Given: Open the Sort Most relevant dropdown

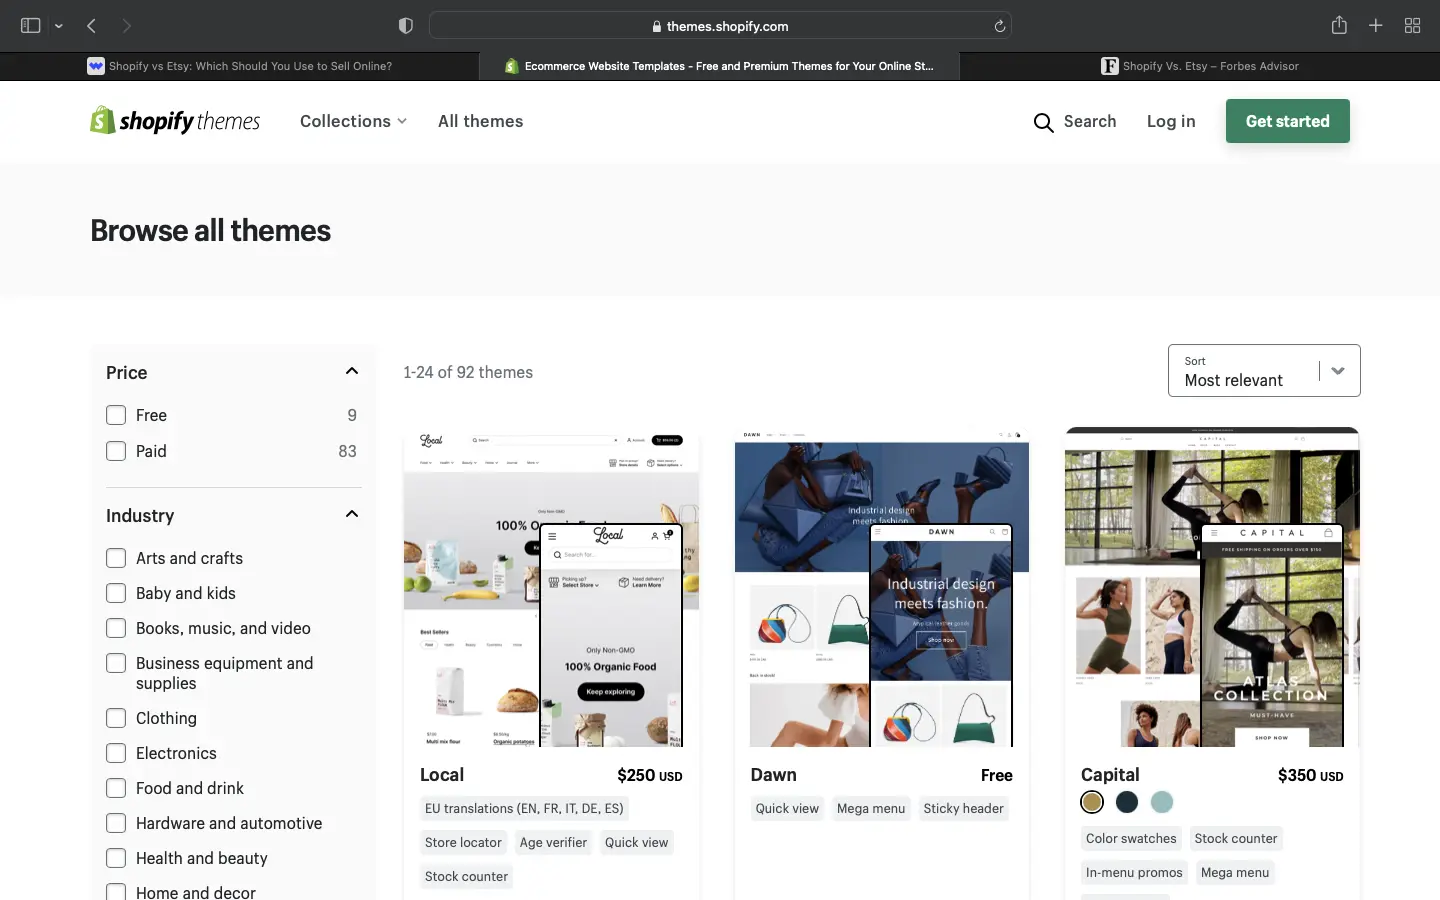Looking at the screenshot, I should tap(1264, 370).
